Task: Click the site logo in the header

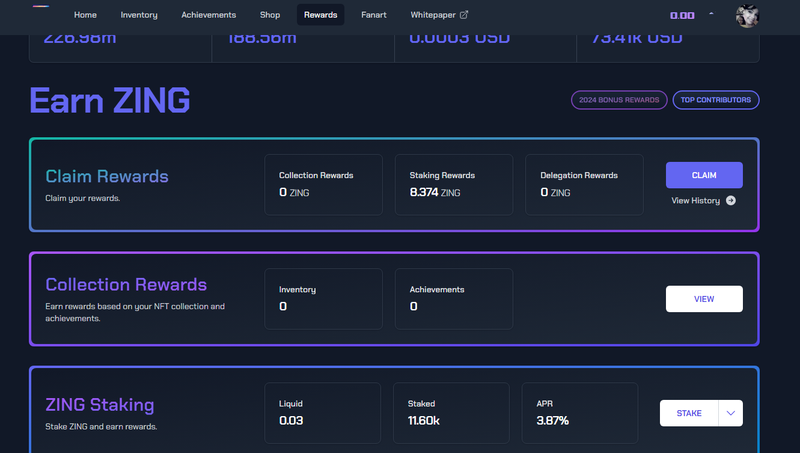Action: pyautogui.click(x=41, y=6)
